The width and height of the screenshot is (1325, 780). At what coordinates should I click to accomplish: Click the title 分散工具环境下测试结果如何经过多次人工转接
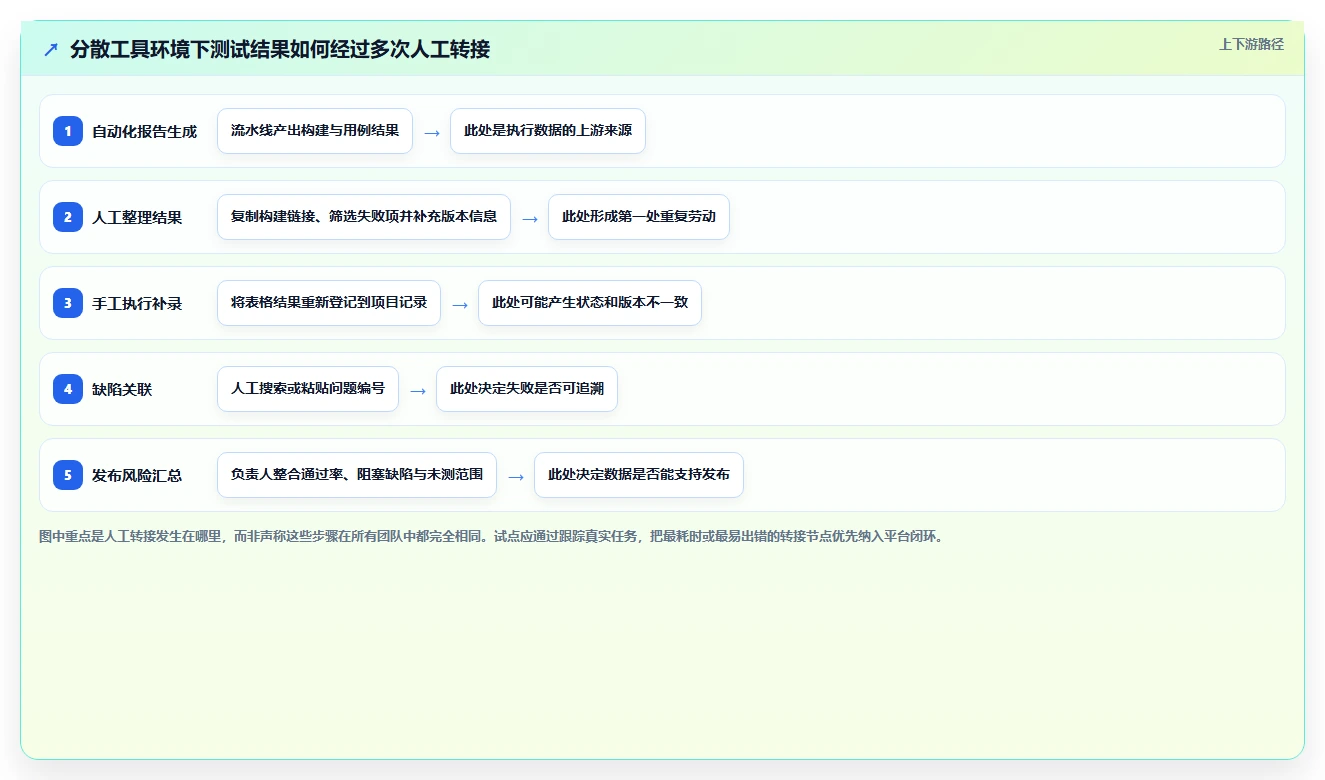pyautogui.click(x=280, y=49)
